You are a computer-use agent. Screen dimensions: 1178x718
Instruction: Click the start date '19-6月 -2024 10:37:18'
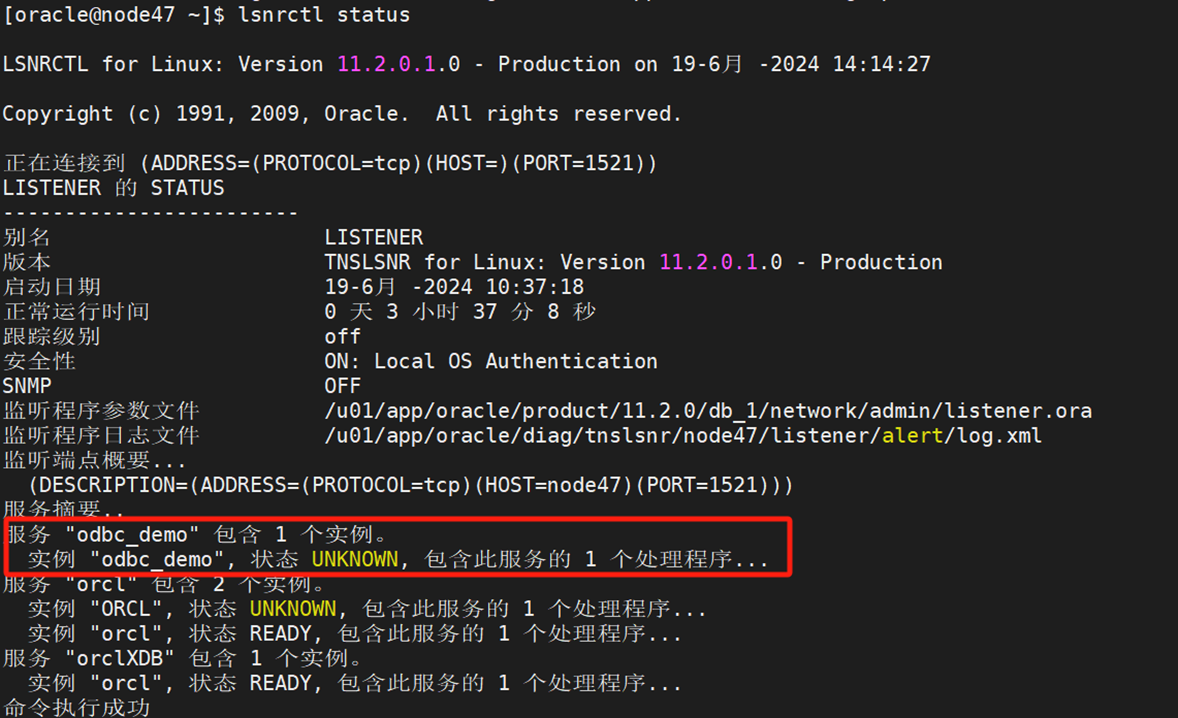[454, 287]
